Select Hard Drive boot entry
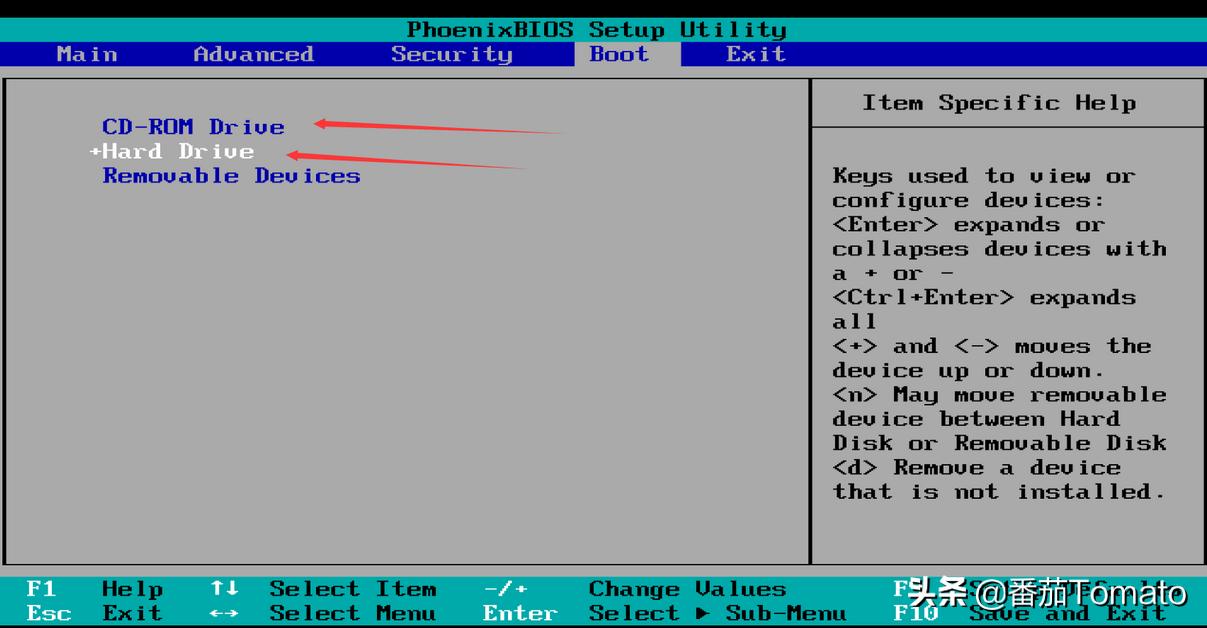Screen dimensions: 1207x628 click(x=178, y=152)
